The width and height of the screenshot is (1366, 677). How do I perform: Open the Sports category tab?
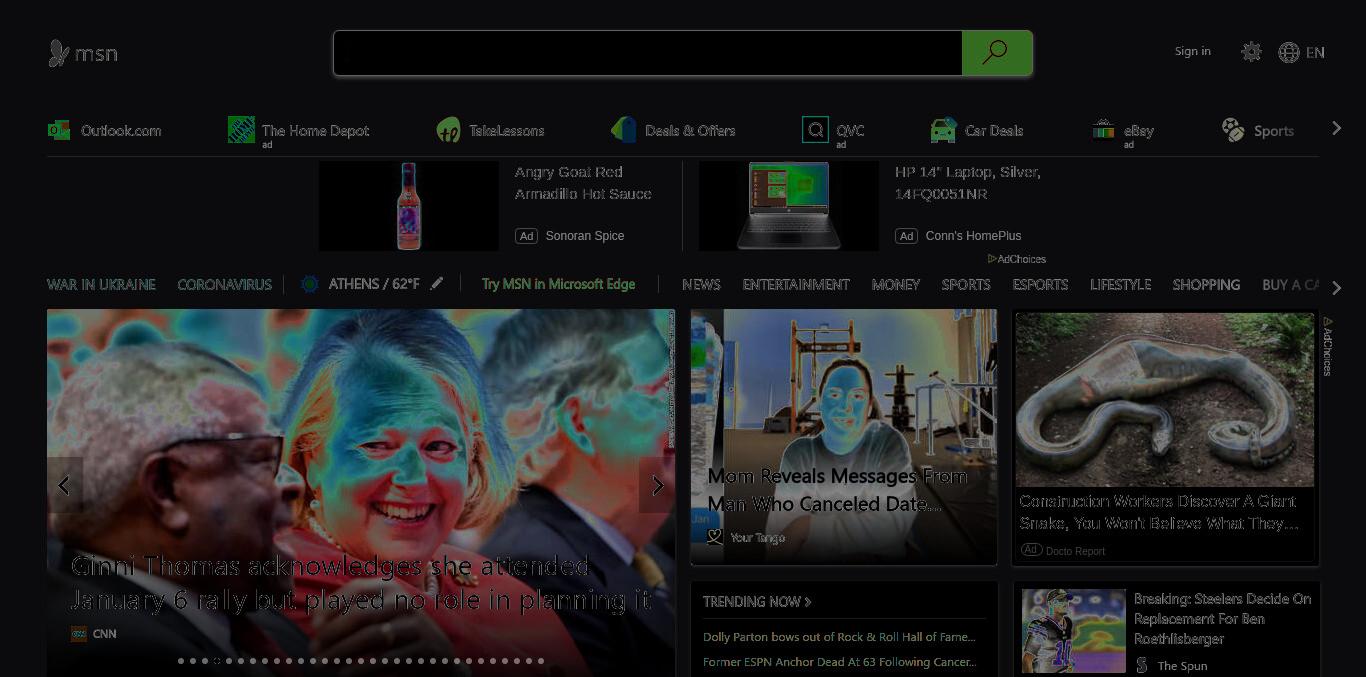point(966,284)
